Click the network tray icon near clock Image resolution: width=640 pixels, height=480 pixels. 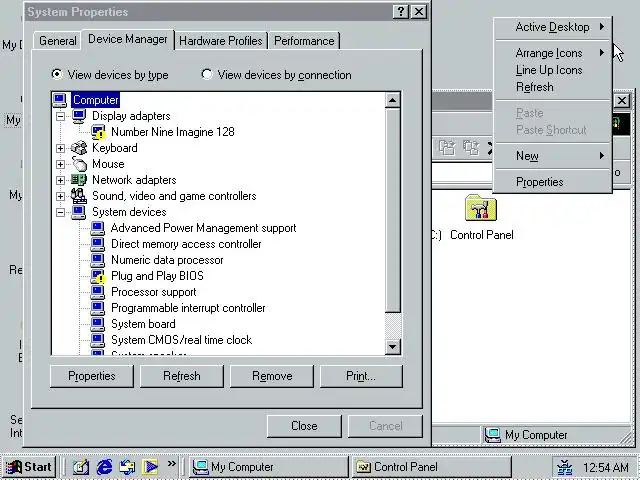click(565, 467)
